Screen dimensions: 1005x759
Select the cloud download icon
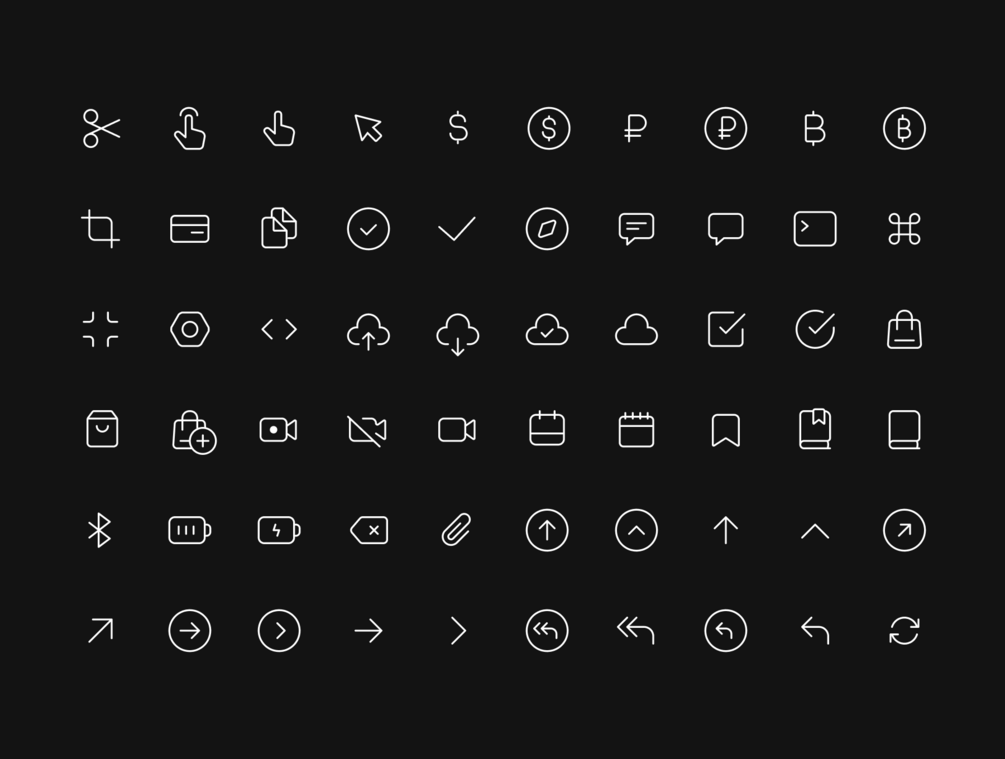[x=458, y=334]
